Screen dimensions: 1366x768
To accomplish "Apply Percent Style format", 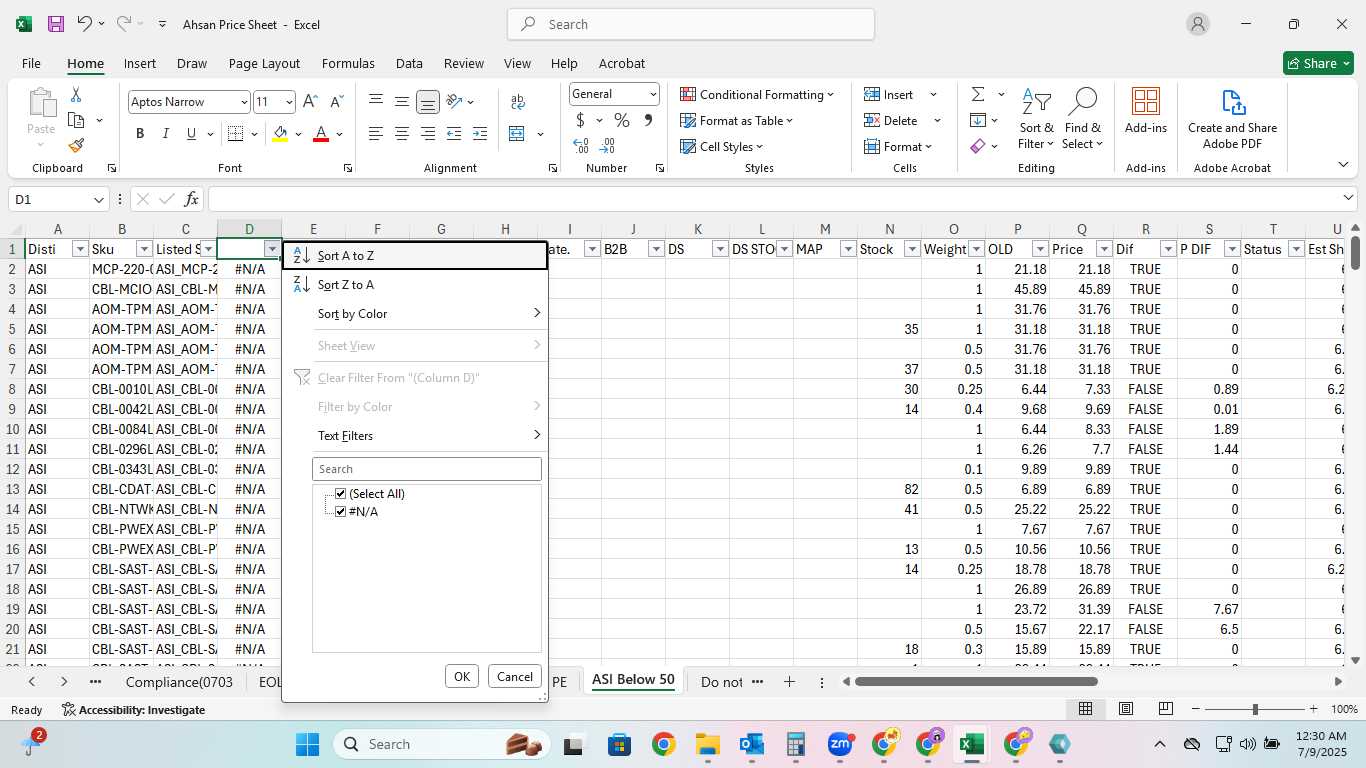I will tap(622, 120).
